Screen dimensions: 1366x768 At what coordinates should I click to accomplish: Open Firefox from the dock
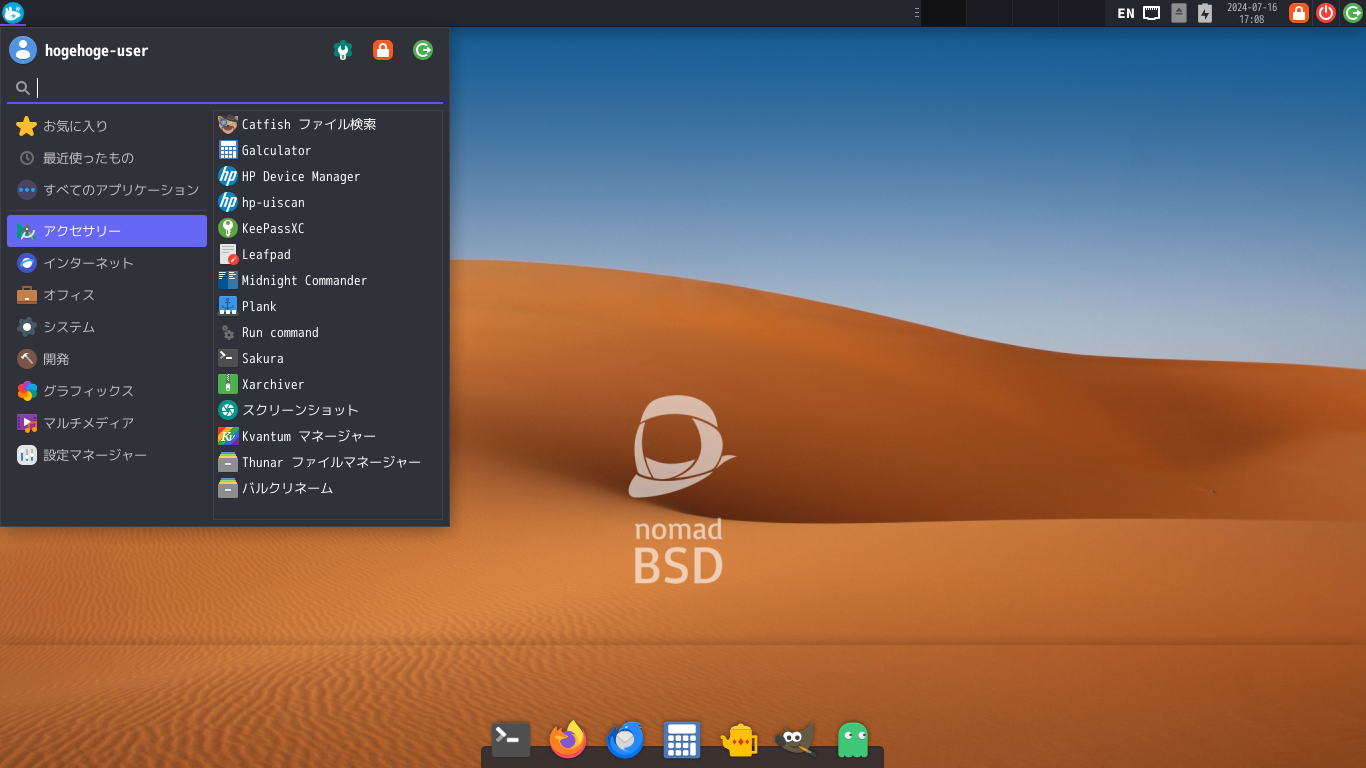[568, 739]
